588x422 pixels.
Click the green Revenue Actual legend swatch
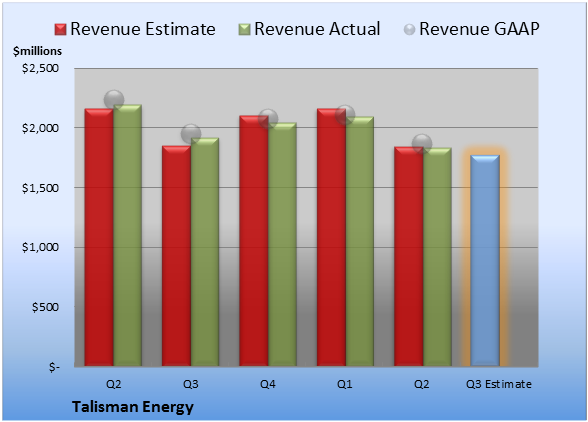point(244,30)
